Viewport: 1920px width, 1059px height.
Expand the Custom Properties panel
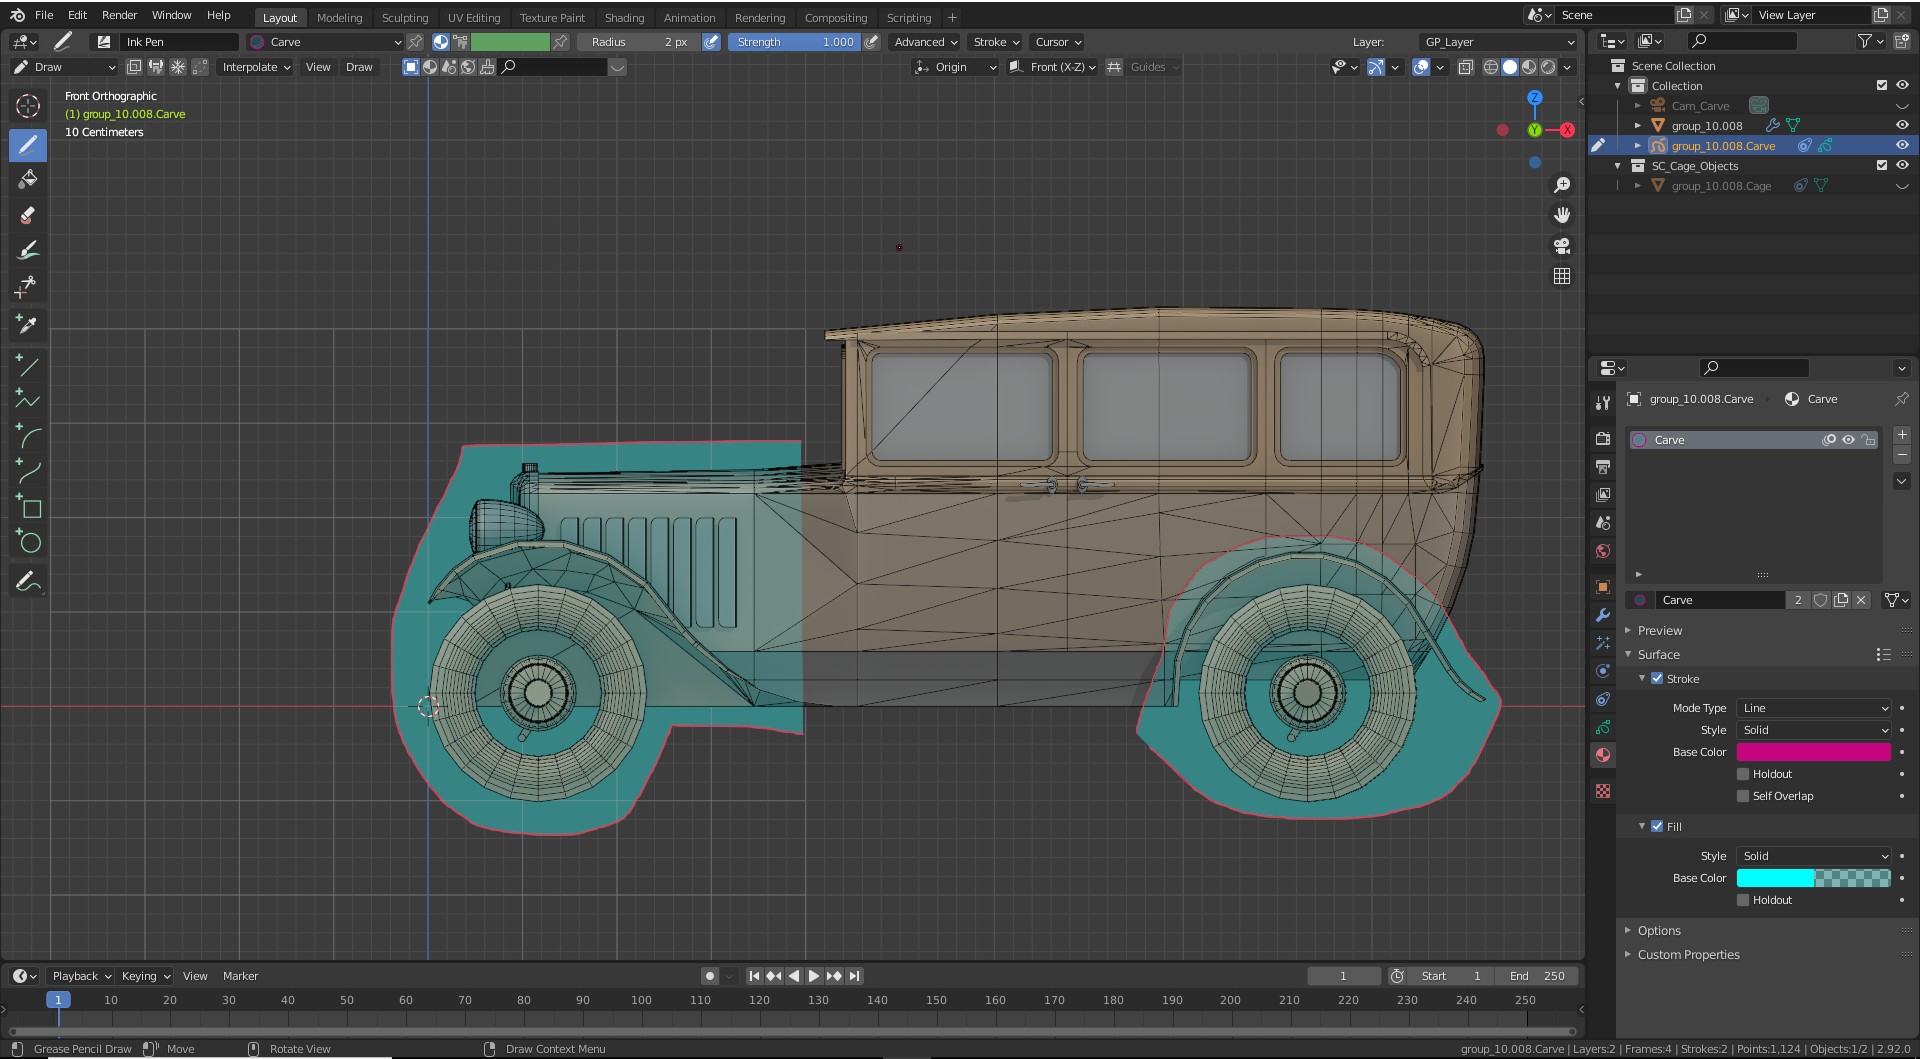pyautogui.click(x=1688, y=955)
